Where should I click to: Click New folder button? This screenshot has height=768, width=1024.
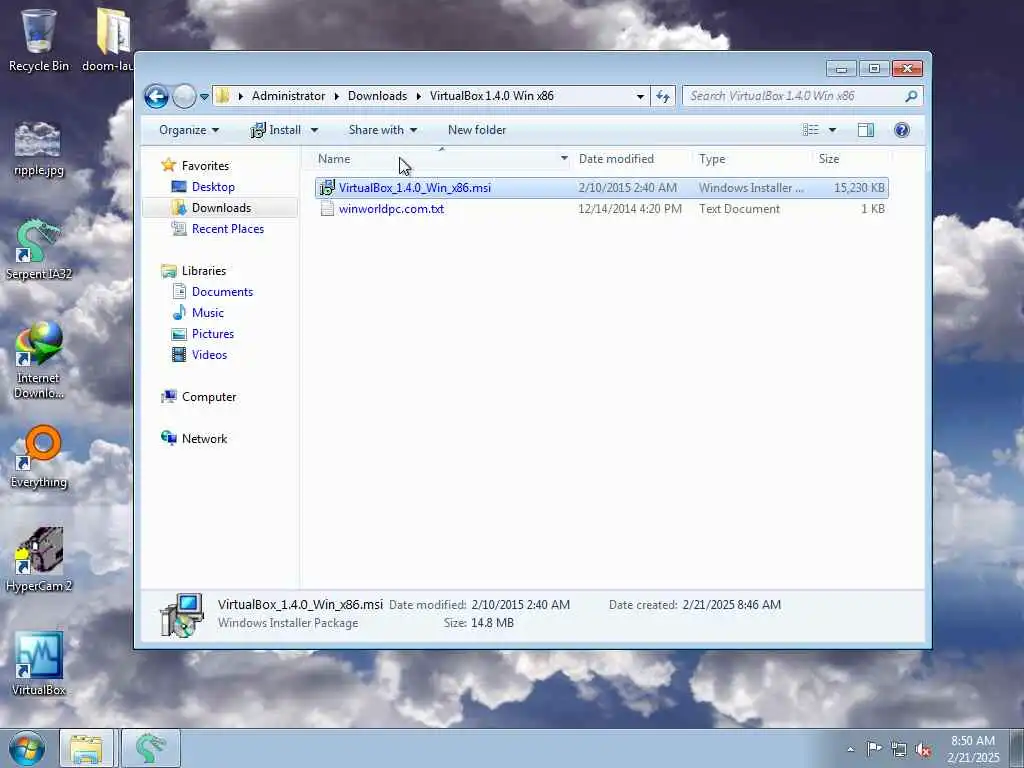tap(477, 130)
